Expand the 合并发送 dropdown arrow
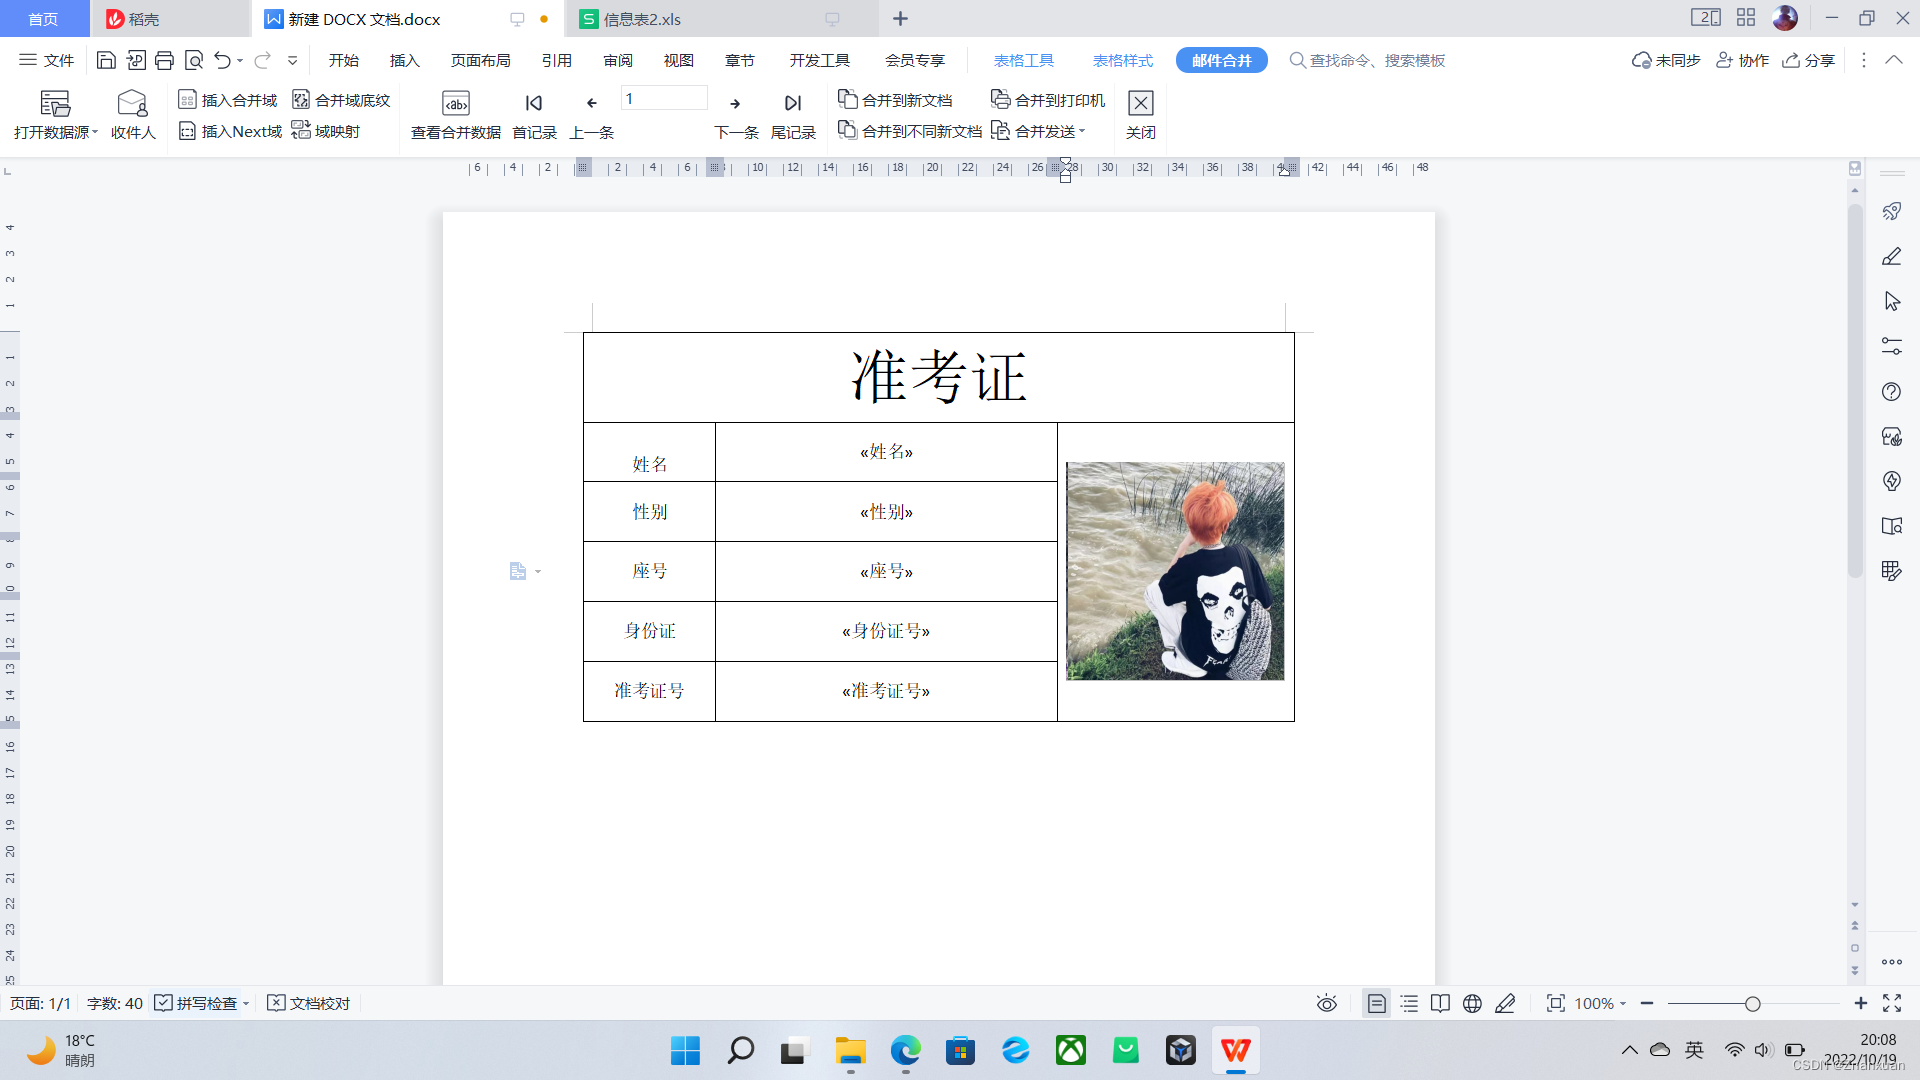This screenshot has height=1080, width=1920. point(1082,132)
